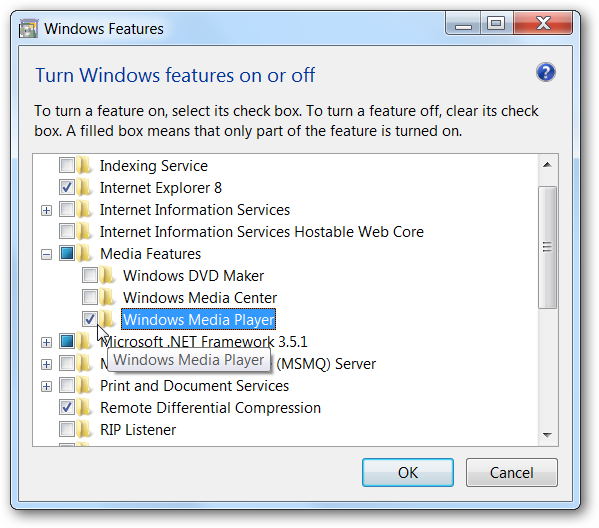Click the scrollbar down arrow in feature list
599x528 pixels.
[x=547, y=435]
